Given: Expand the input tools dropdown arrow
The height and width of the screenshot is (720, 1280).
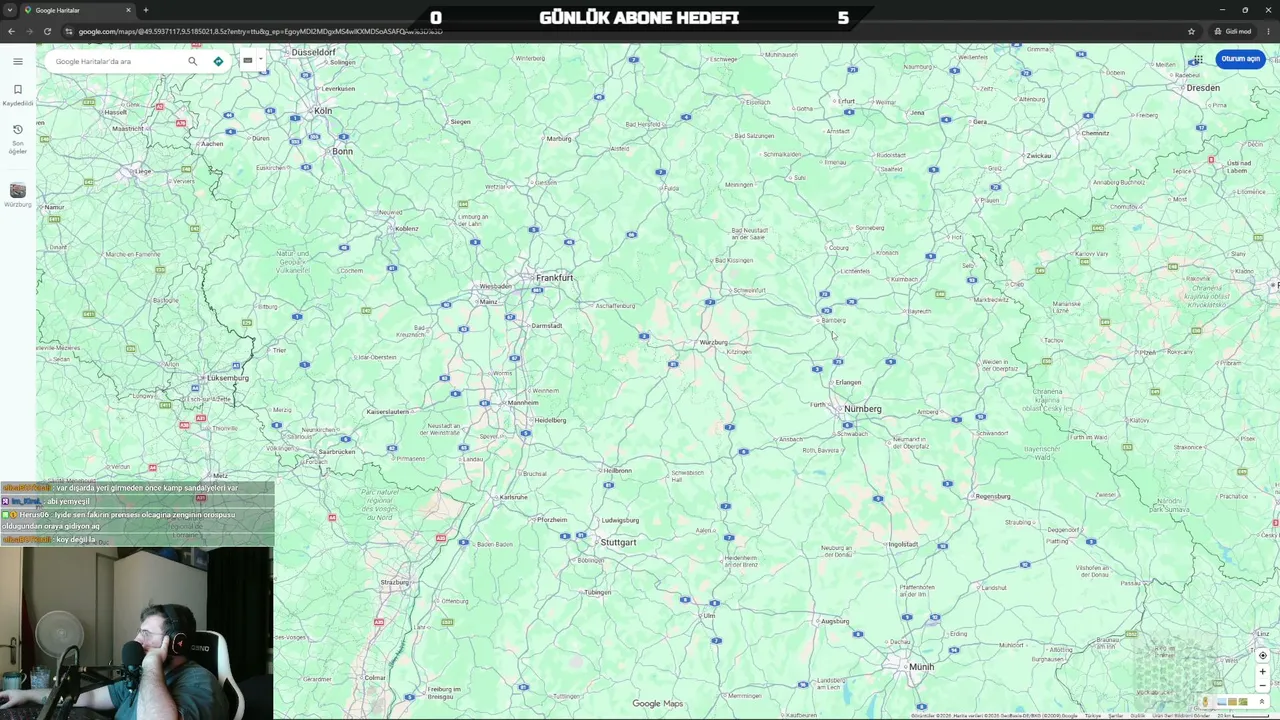Looking at the screenshot, I should [x=260, y=59].
